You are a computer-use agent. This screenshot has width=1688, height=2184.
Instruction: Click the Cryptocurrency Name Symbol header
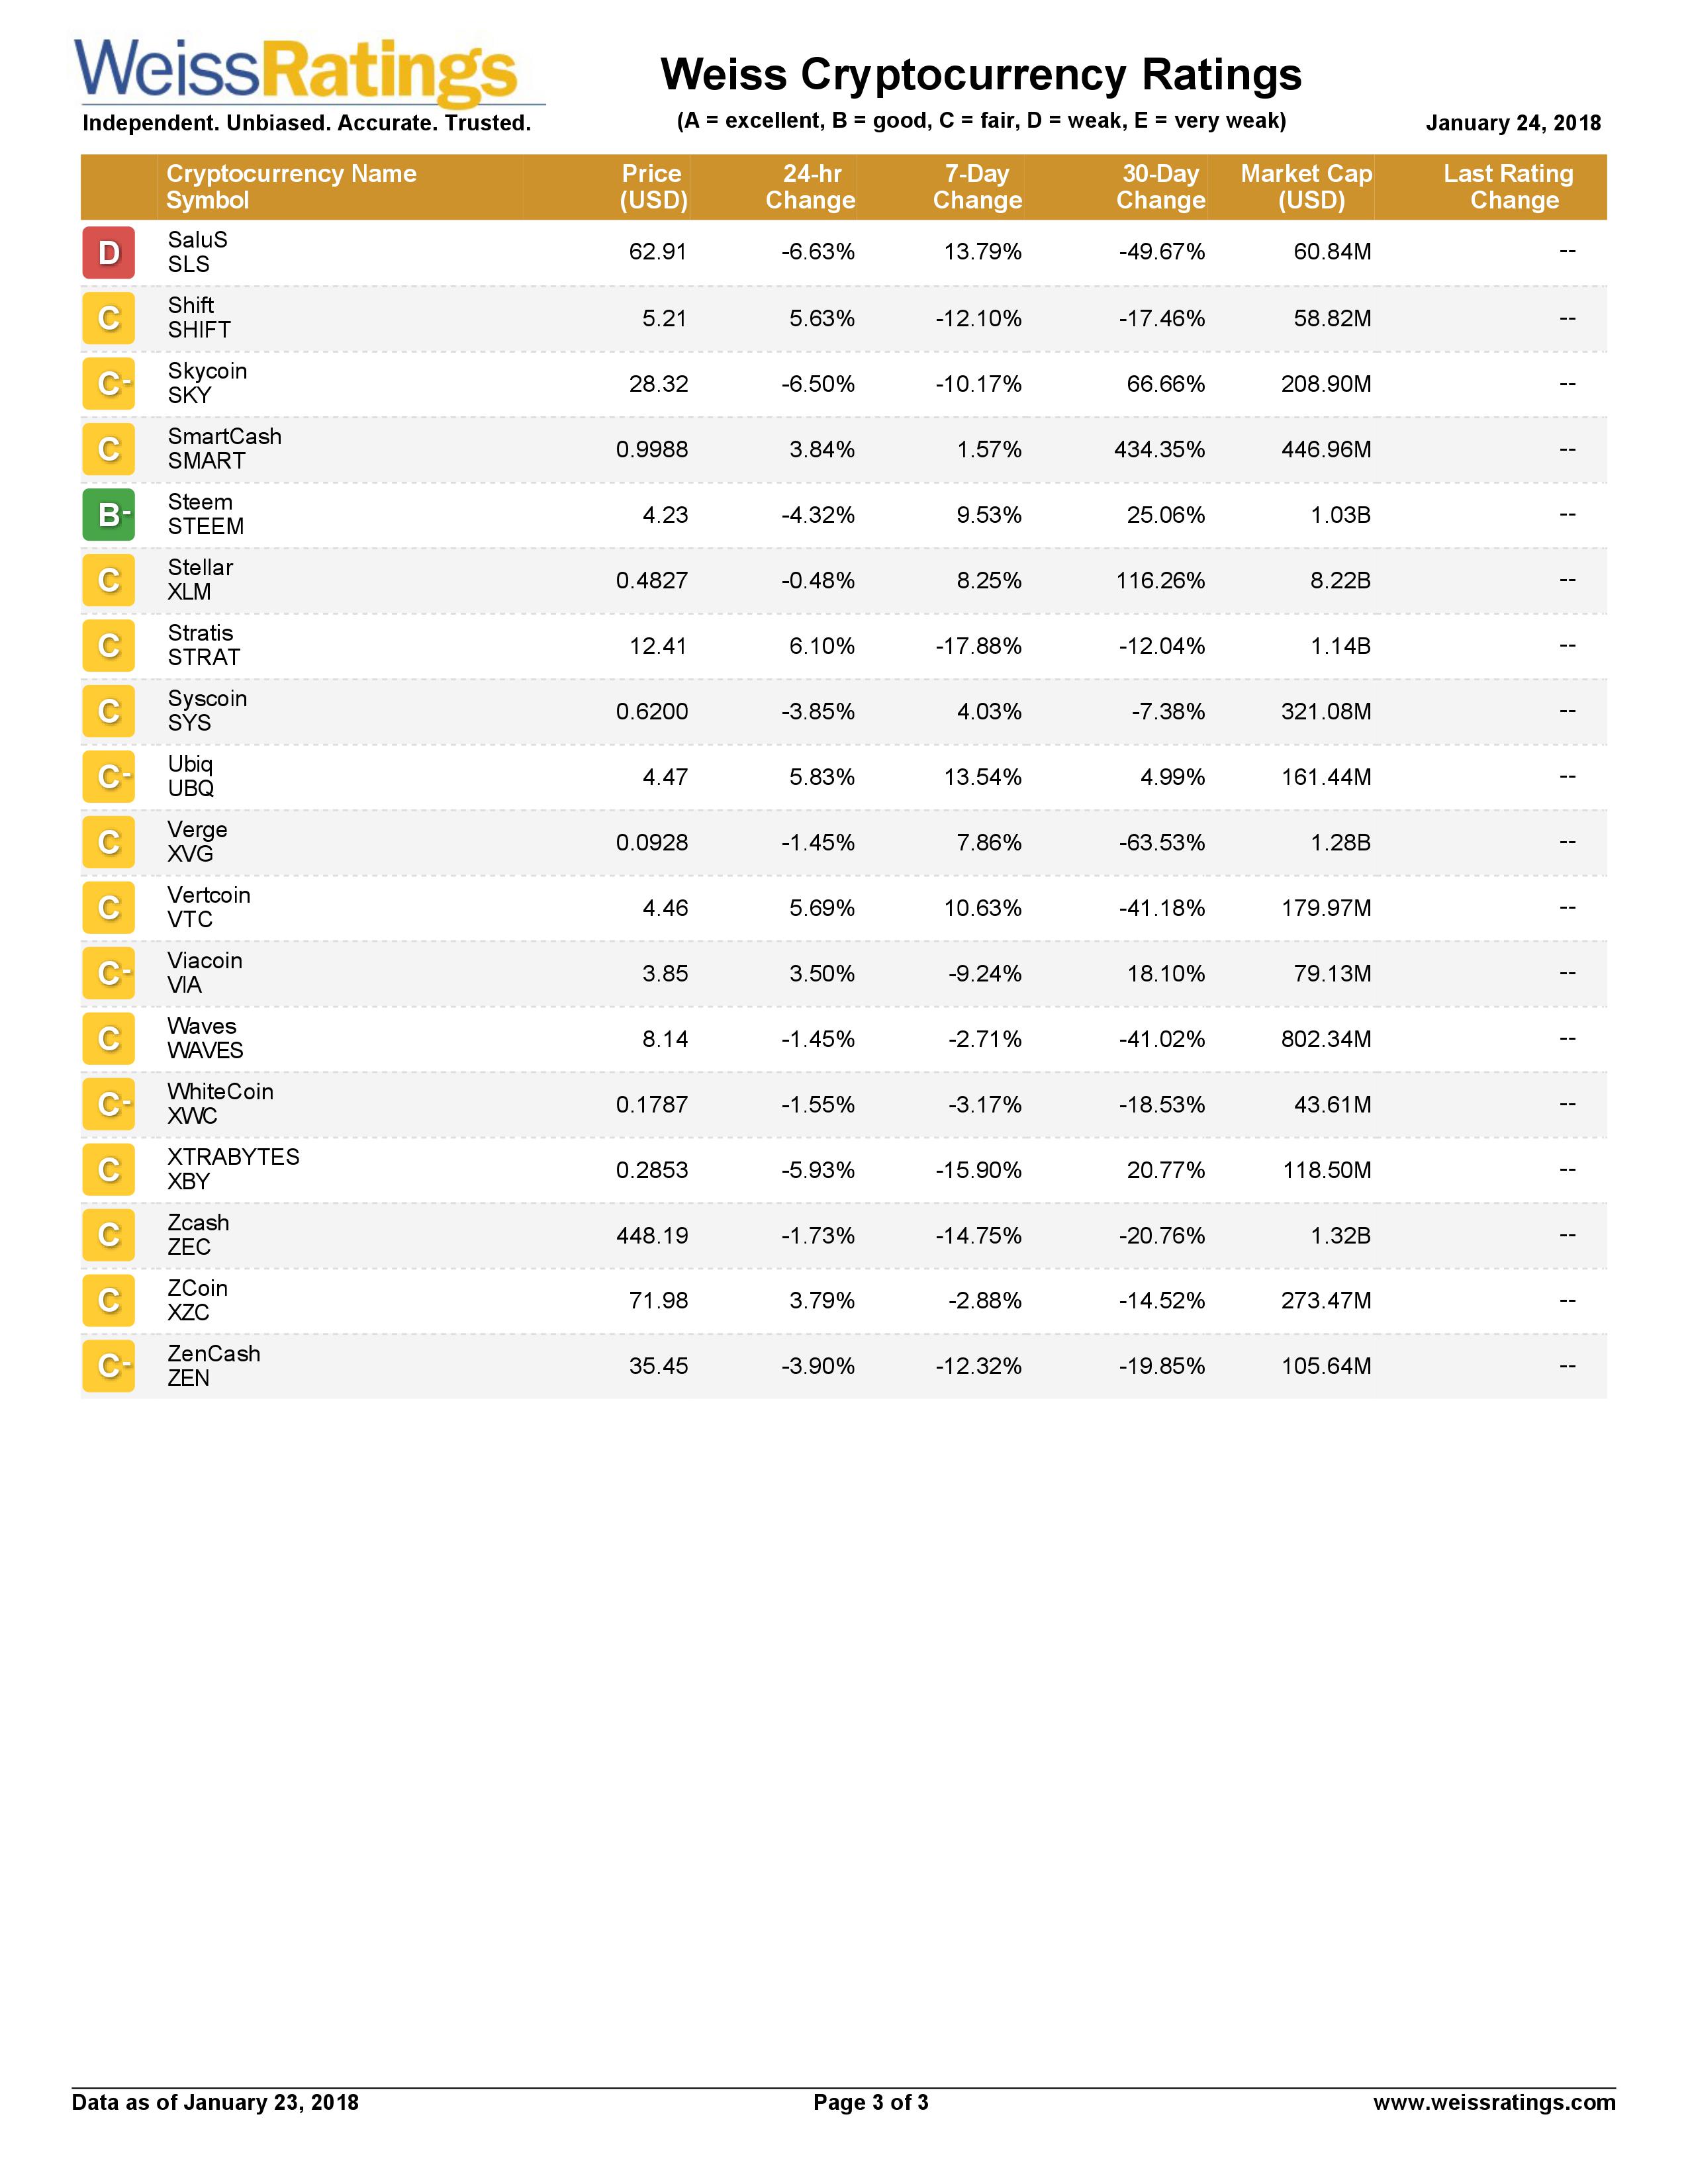[x=291, y=187]
